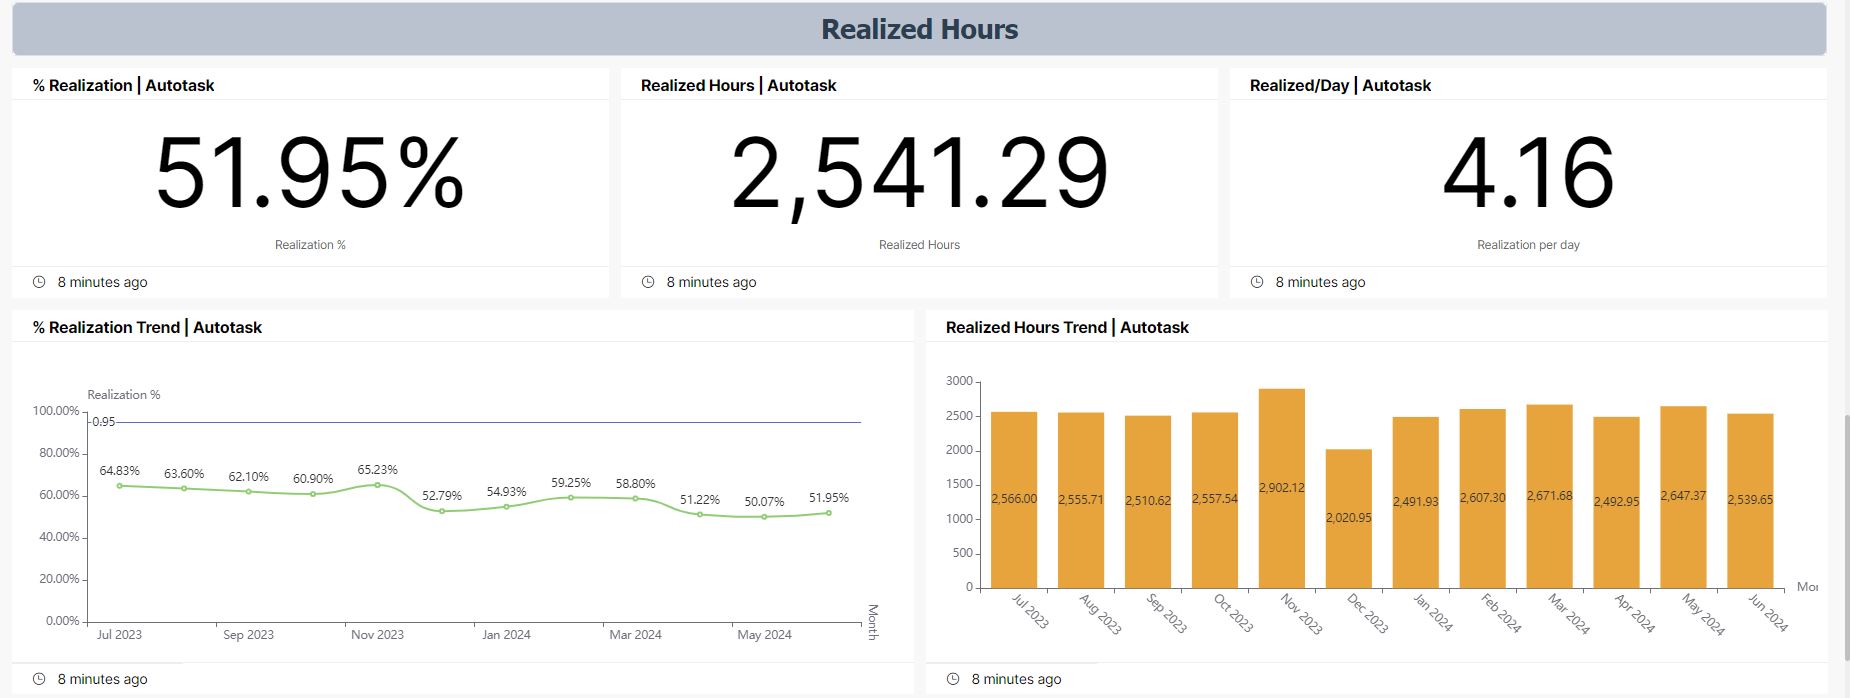Click clock icon under Realized Hours card
This screenshot has height=698, width=1850.
point(648,282)
